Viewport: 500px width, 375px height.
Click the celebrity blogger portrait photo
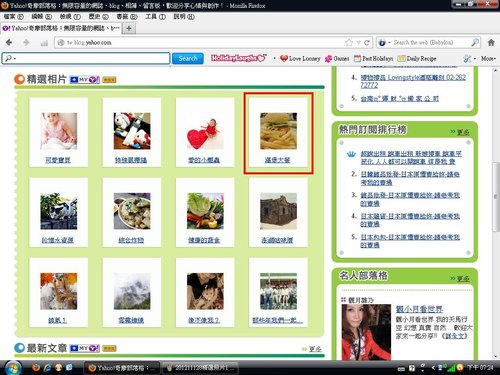(366, 332)
